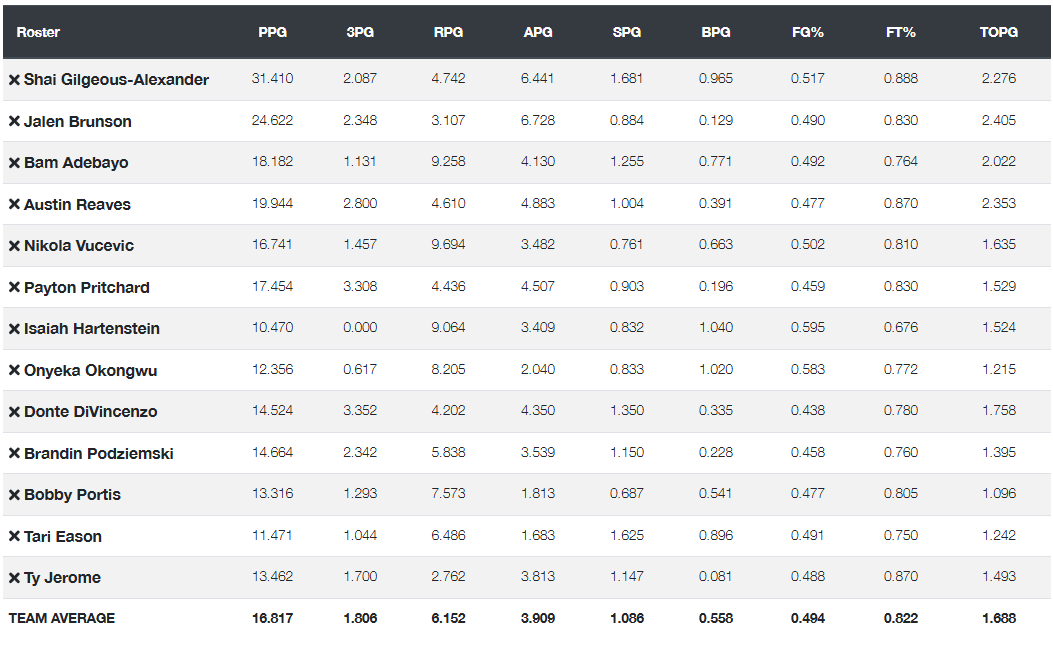Remove Ty Jerome from the roster
Screen dimensions: 1053x648
point(14,578)
